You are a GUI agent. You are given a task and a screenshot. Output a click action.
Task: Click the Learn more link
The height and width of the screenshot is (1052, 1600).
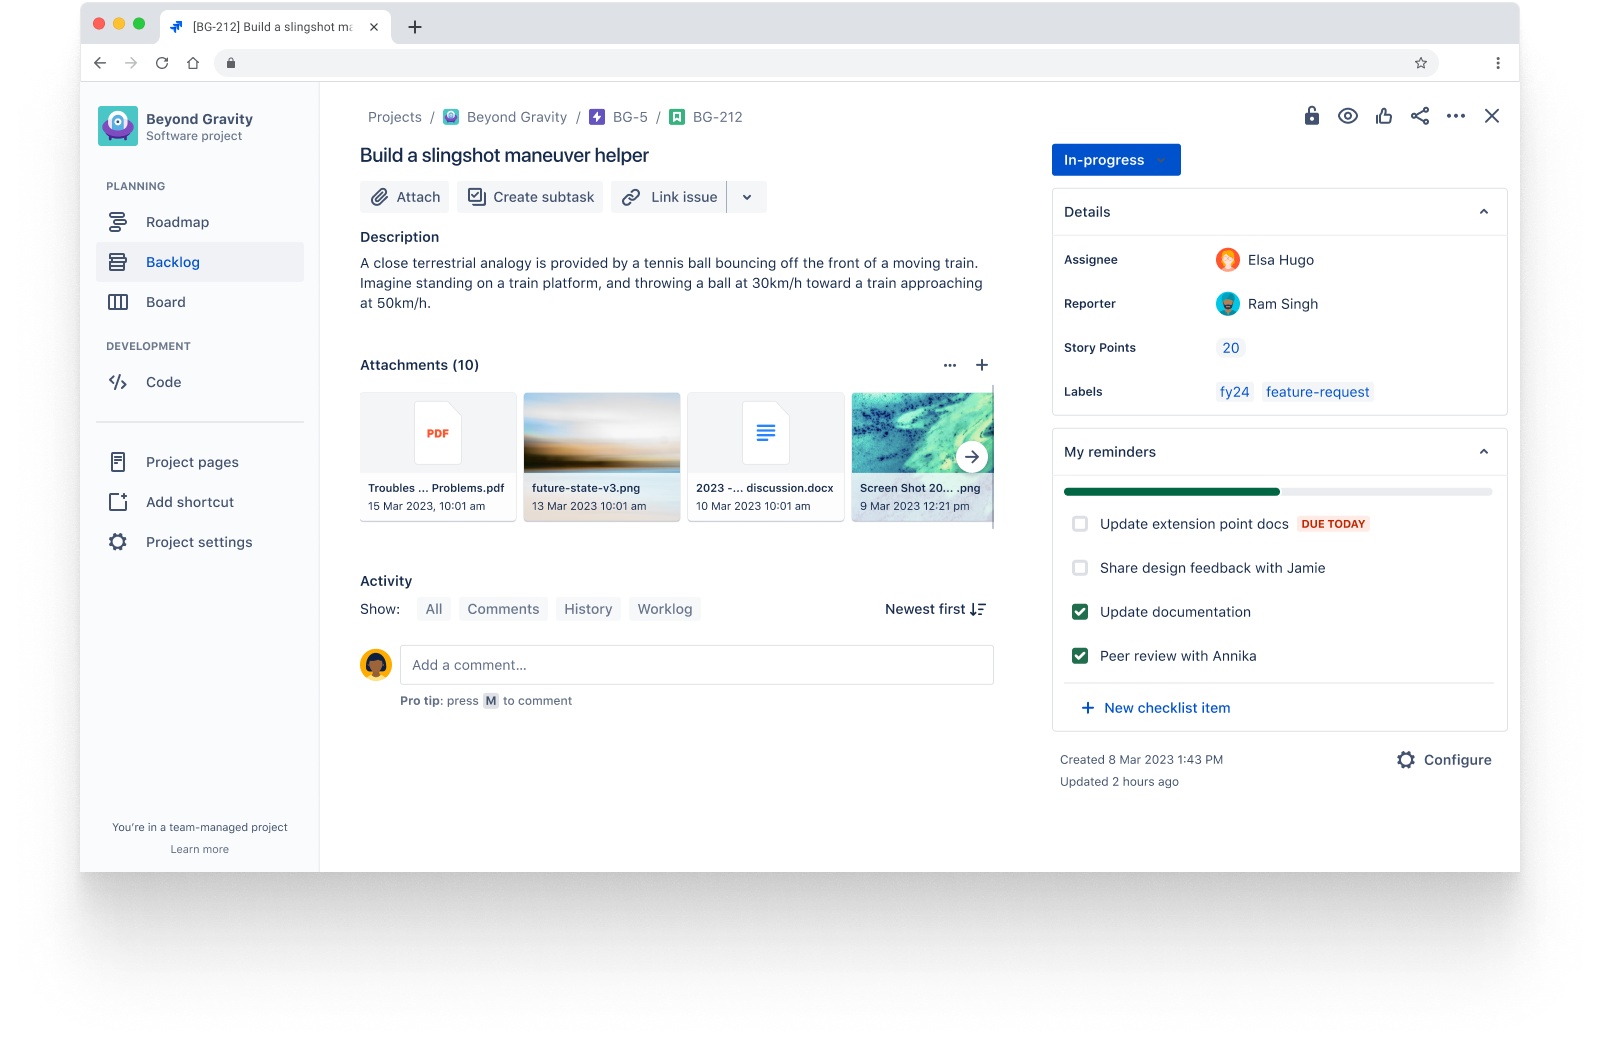[x=200, y=849]
